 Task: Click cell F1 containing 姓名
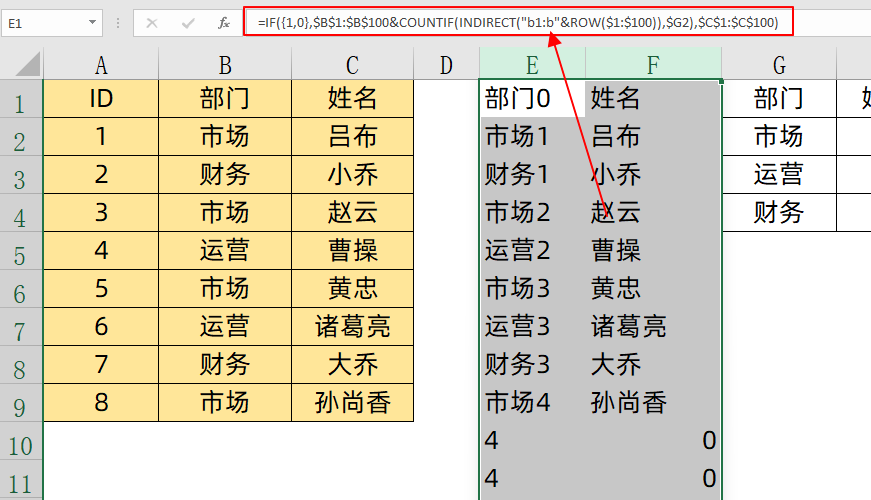[653, 99]
